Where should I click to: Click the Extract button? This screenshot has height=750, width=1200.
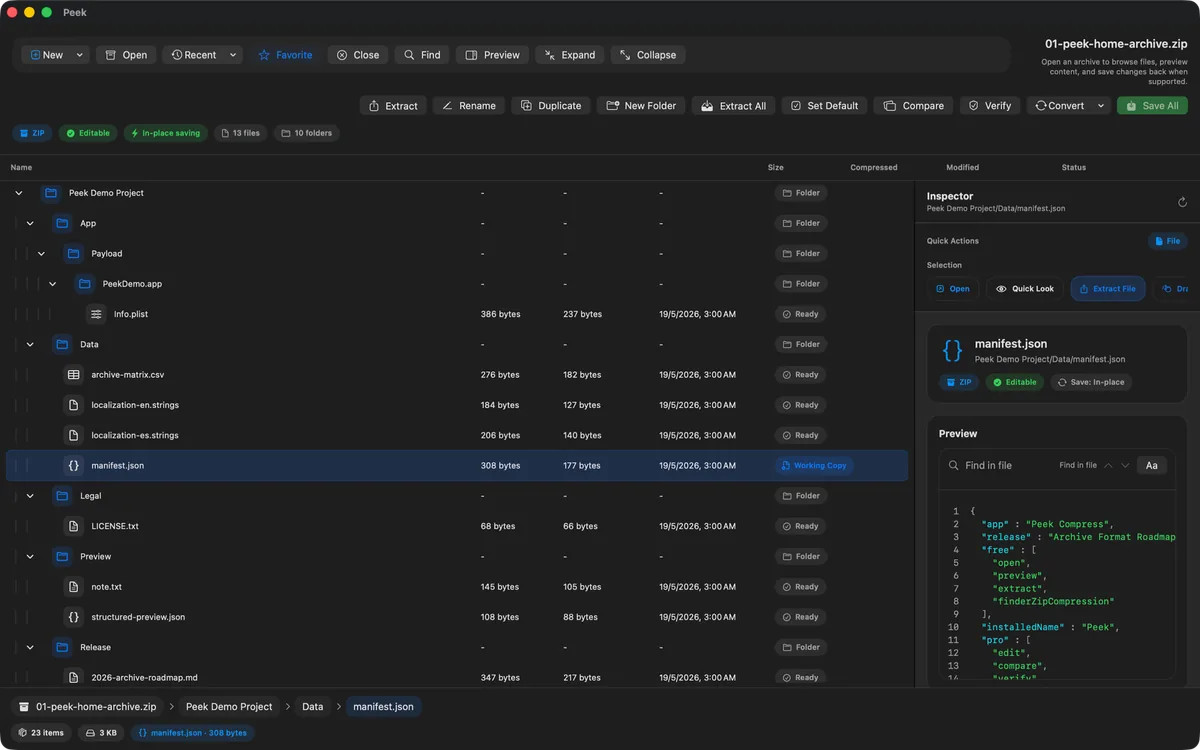pyautogui.click(x=393, y=105)
